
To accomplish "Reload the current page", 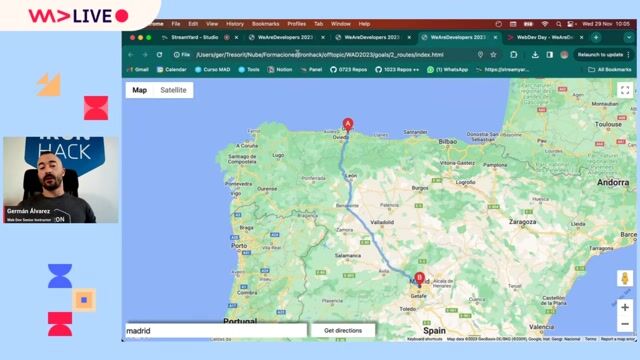I will tap(160, 55).
